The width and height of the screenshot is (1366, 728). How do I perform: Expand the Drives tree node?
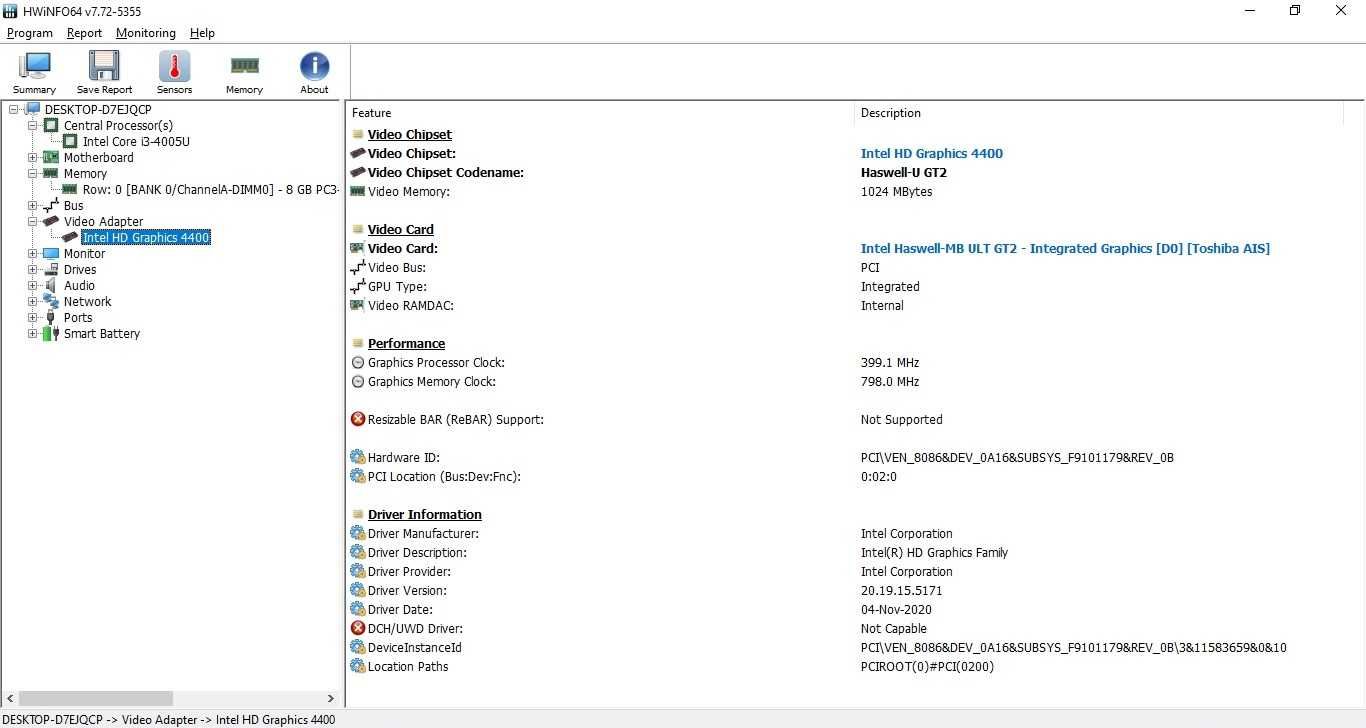[x=32, y=269]
